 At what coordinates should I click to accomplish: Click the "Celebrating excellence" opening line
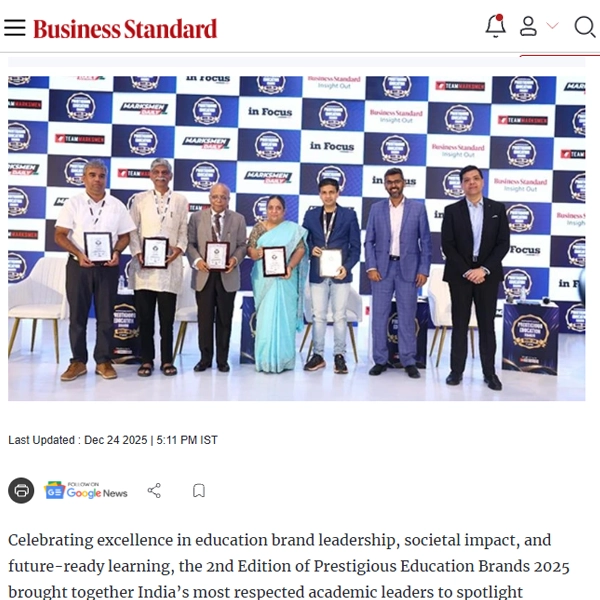coord(279,540)
